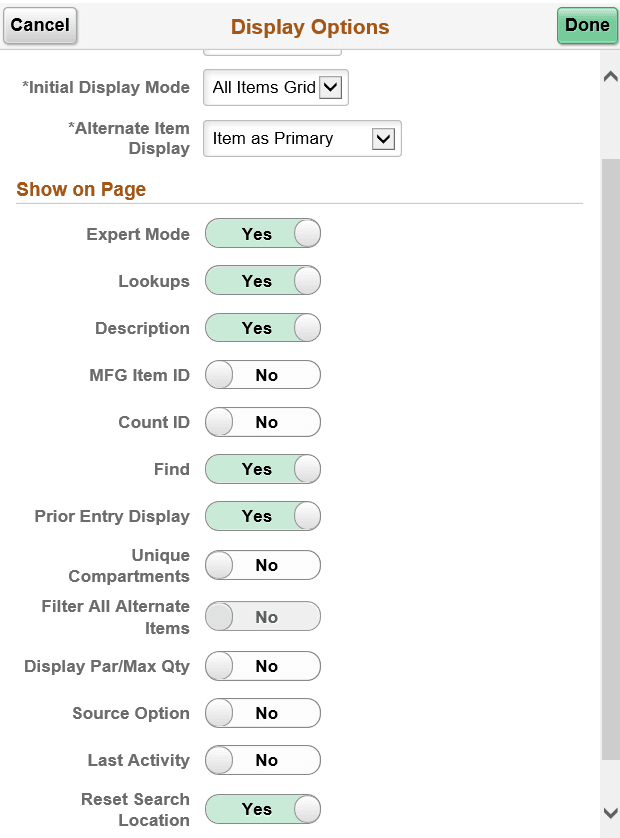Turn off Prior Entry Display
Screen dimensions: 620x838
[262, 516]
